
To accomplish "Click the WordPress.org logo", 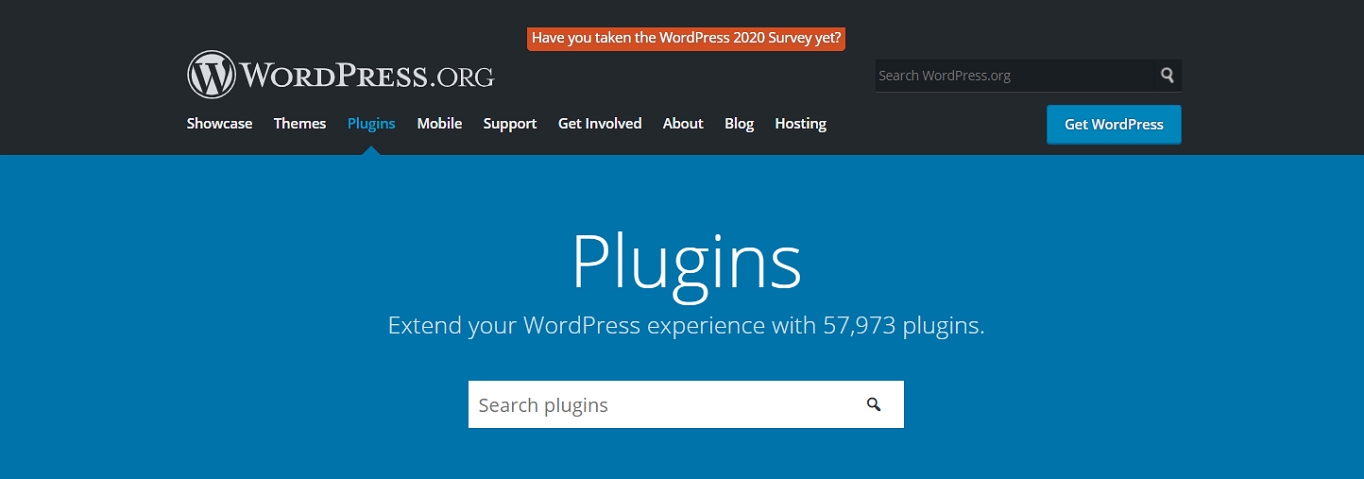I will click(x=340, y=75).
